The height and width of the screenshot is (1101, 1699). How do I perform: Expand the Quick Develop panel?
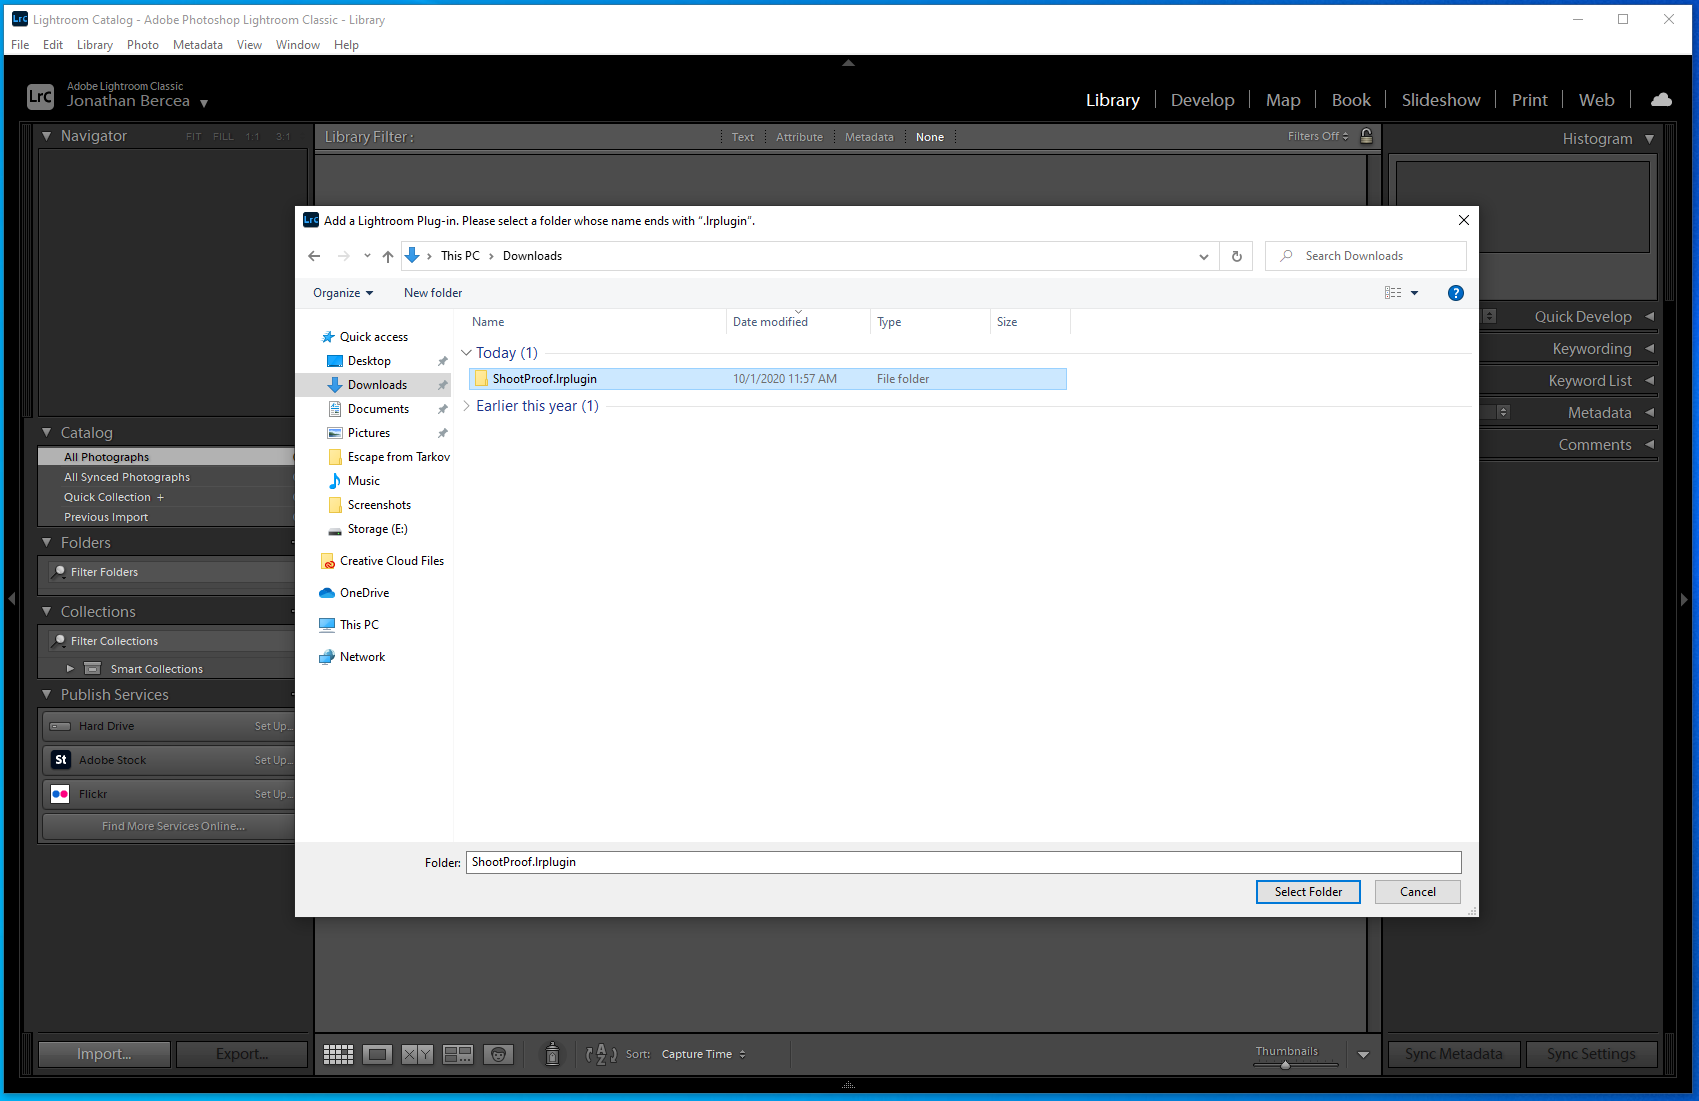point(1649,317)
